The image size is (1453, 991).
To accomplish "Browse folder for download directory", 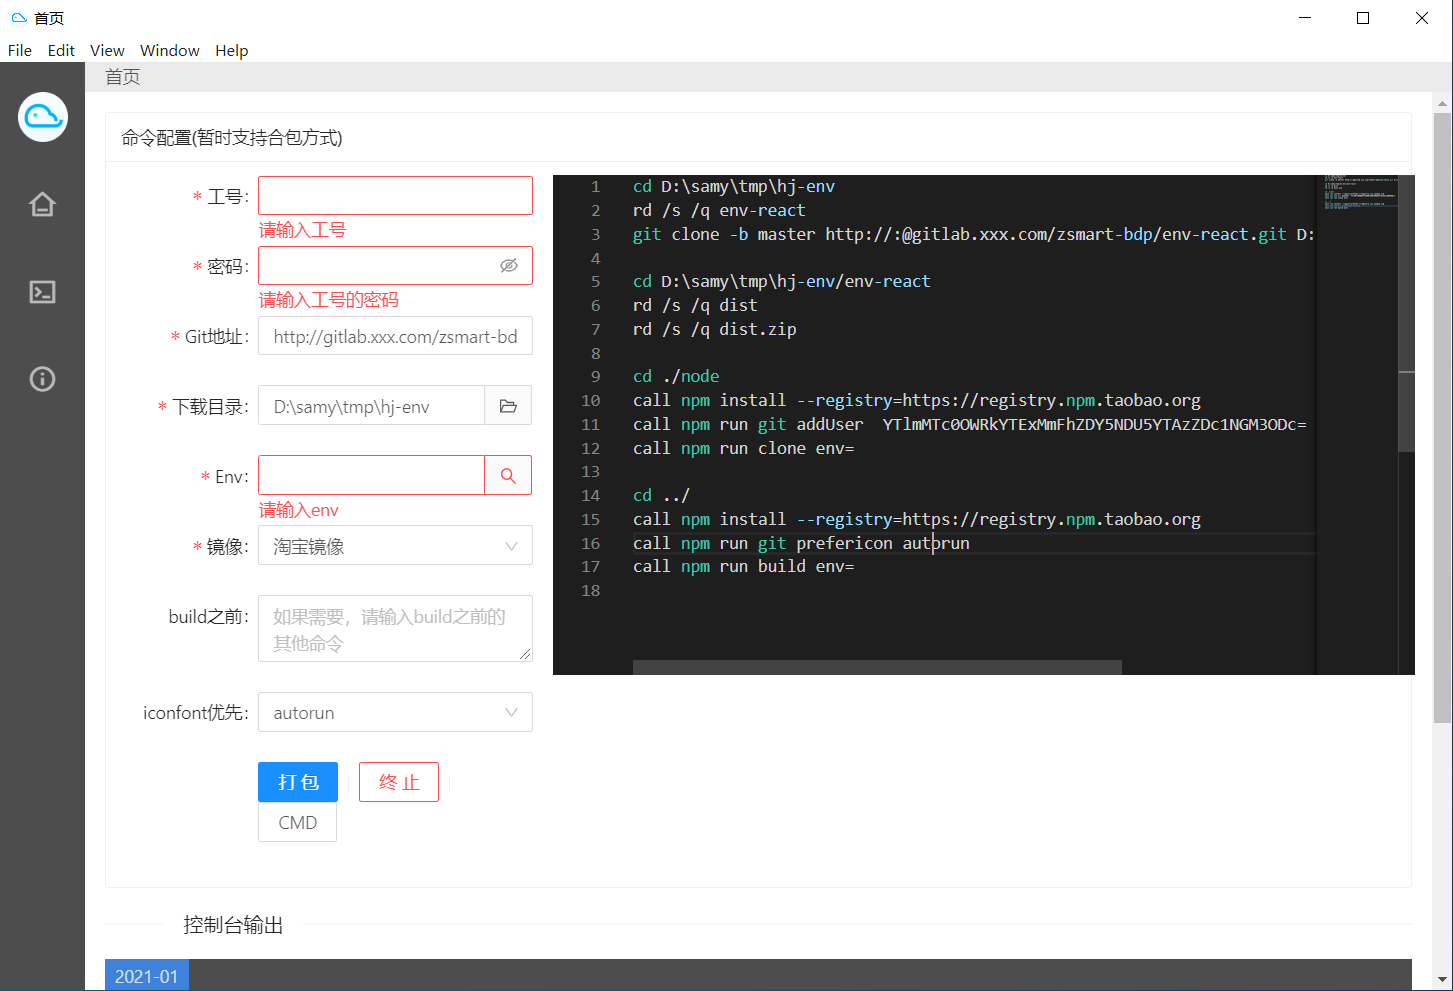I will [508, 406].
